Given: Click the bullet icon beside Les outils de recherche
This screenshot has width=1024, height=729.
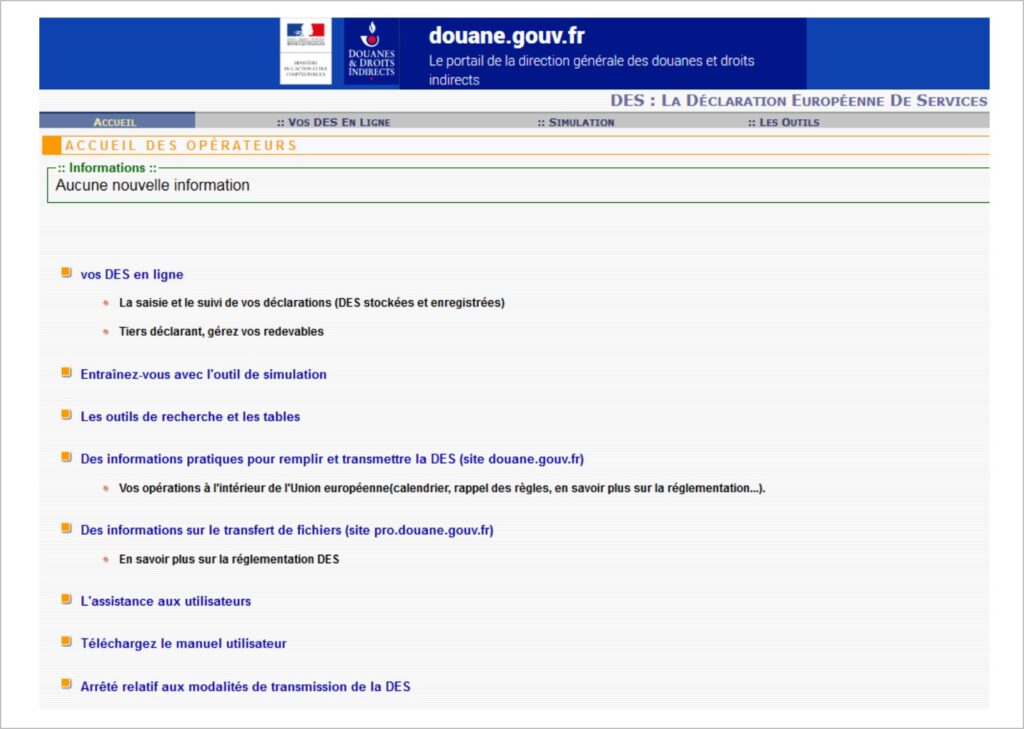Looking at the screenshot, I should click(66, 414).
